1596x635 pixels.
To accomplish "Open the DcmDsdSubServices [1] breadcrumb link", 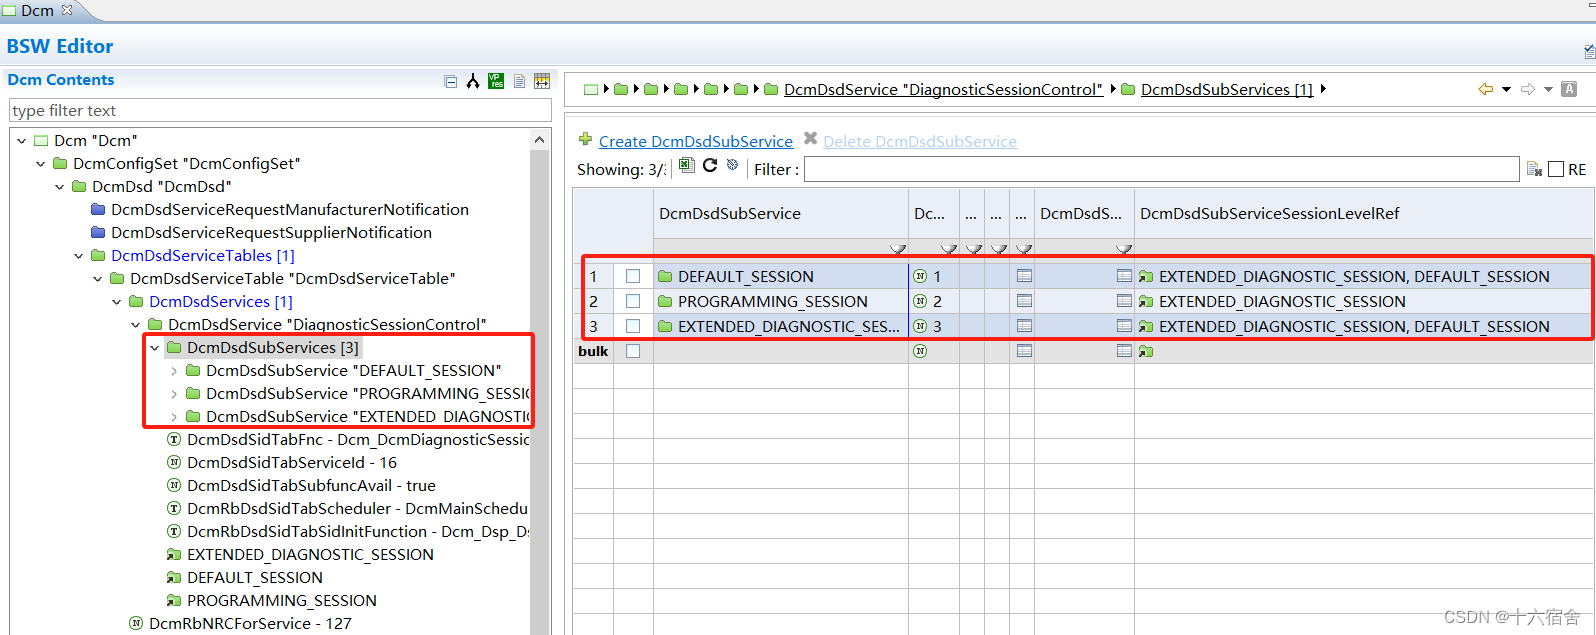I will click(1227, 90).
